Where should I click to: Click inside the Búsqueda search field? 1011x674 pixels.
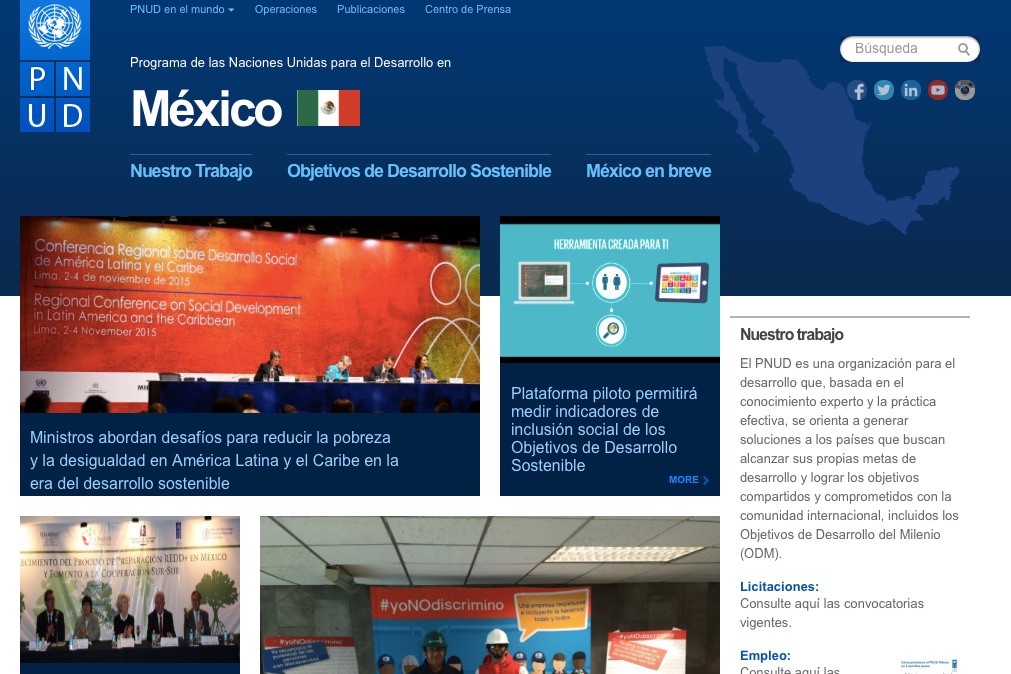click(x=900, y=49)
